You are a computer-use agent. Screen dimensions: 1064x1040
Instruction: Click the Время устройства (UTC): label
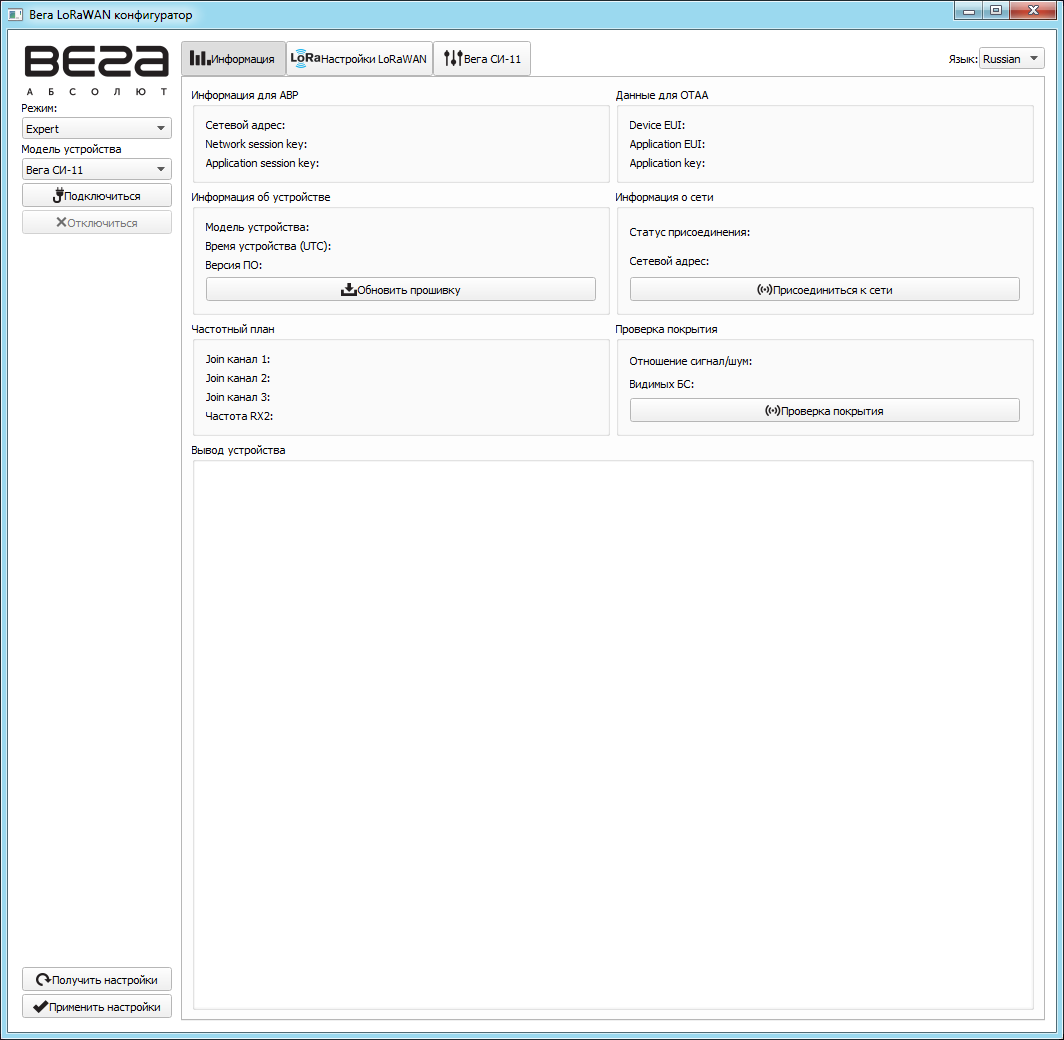point(268,246)
